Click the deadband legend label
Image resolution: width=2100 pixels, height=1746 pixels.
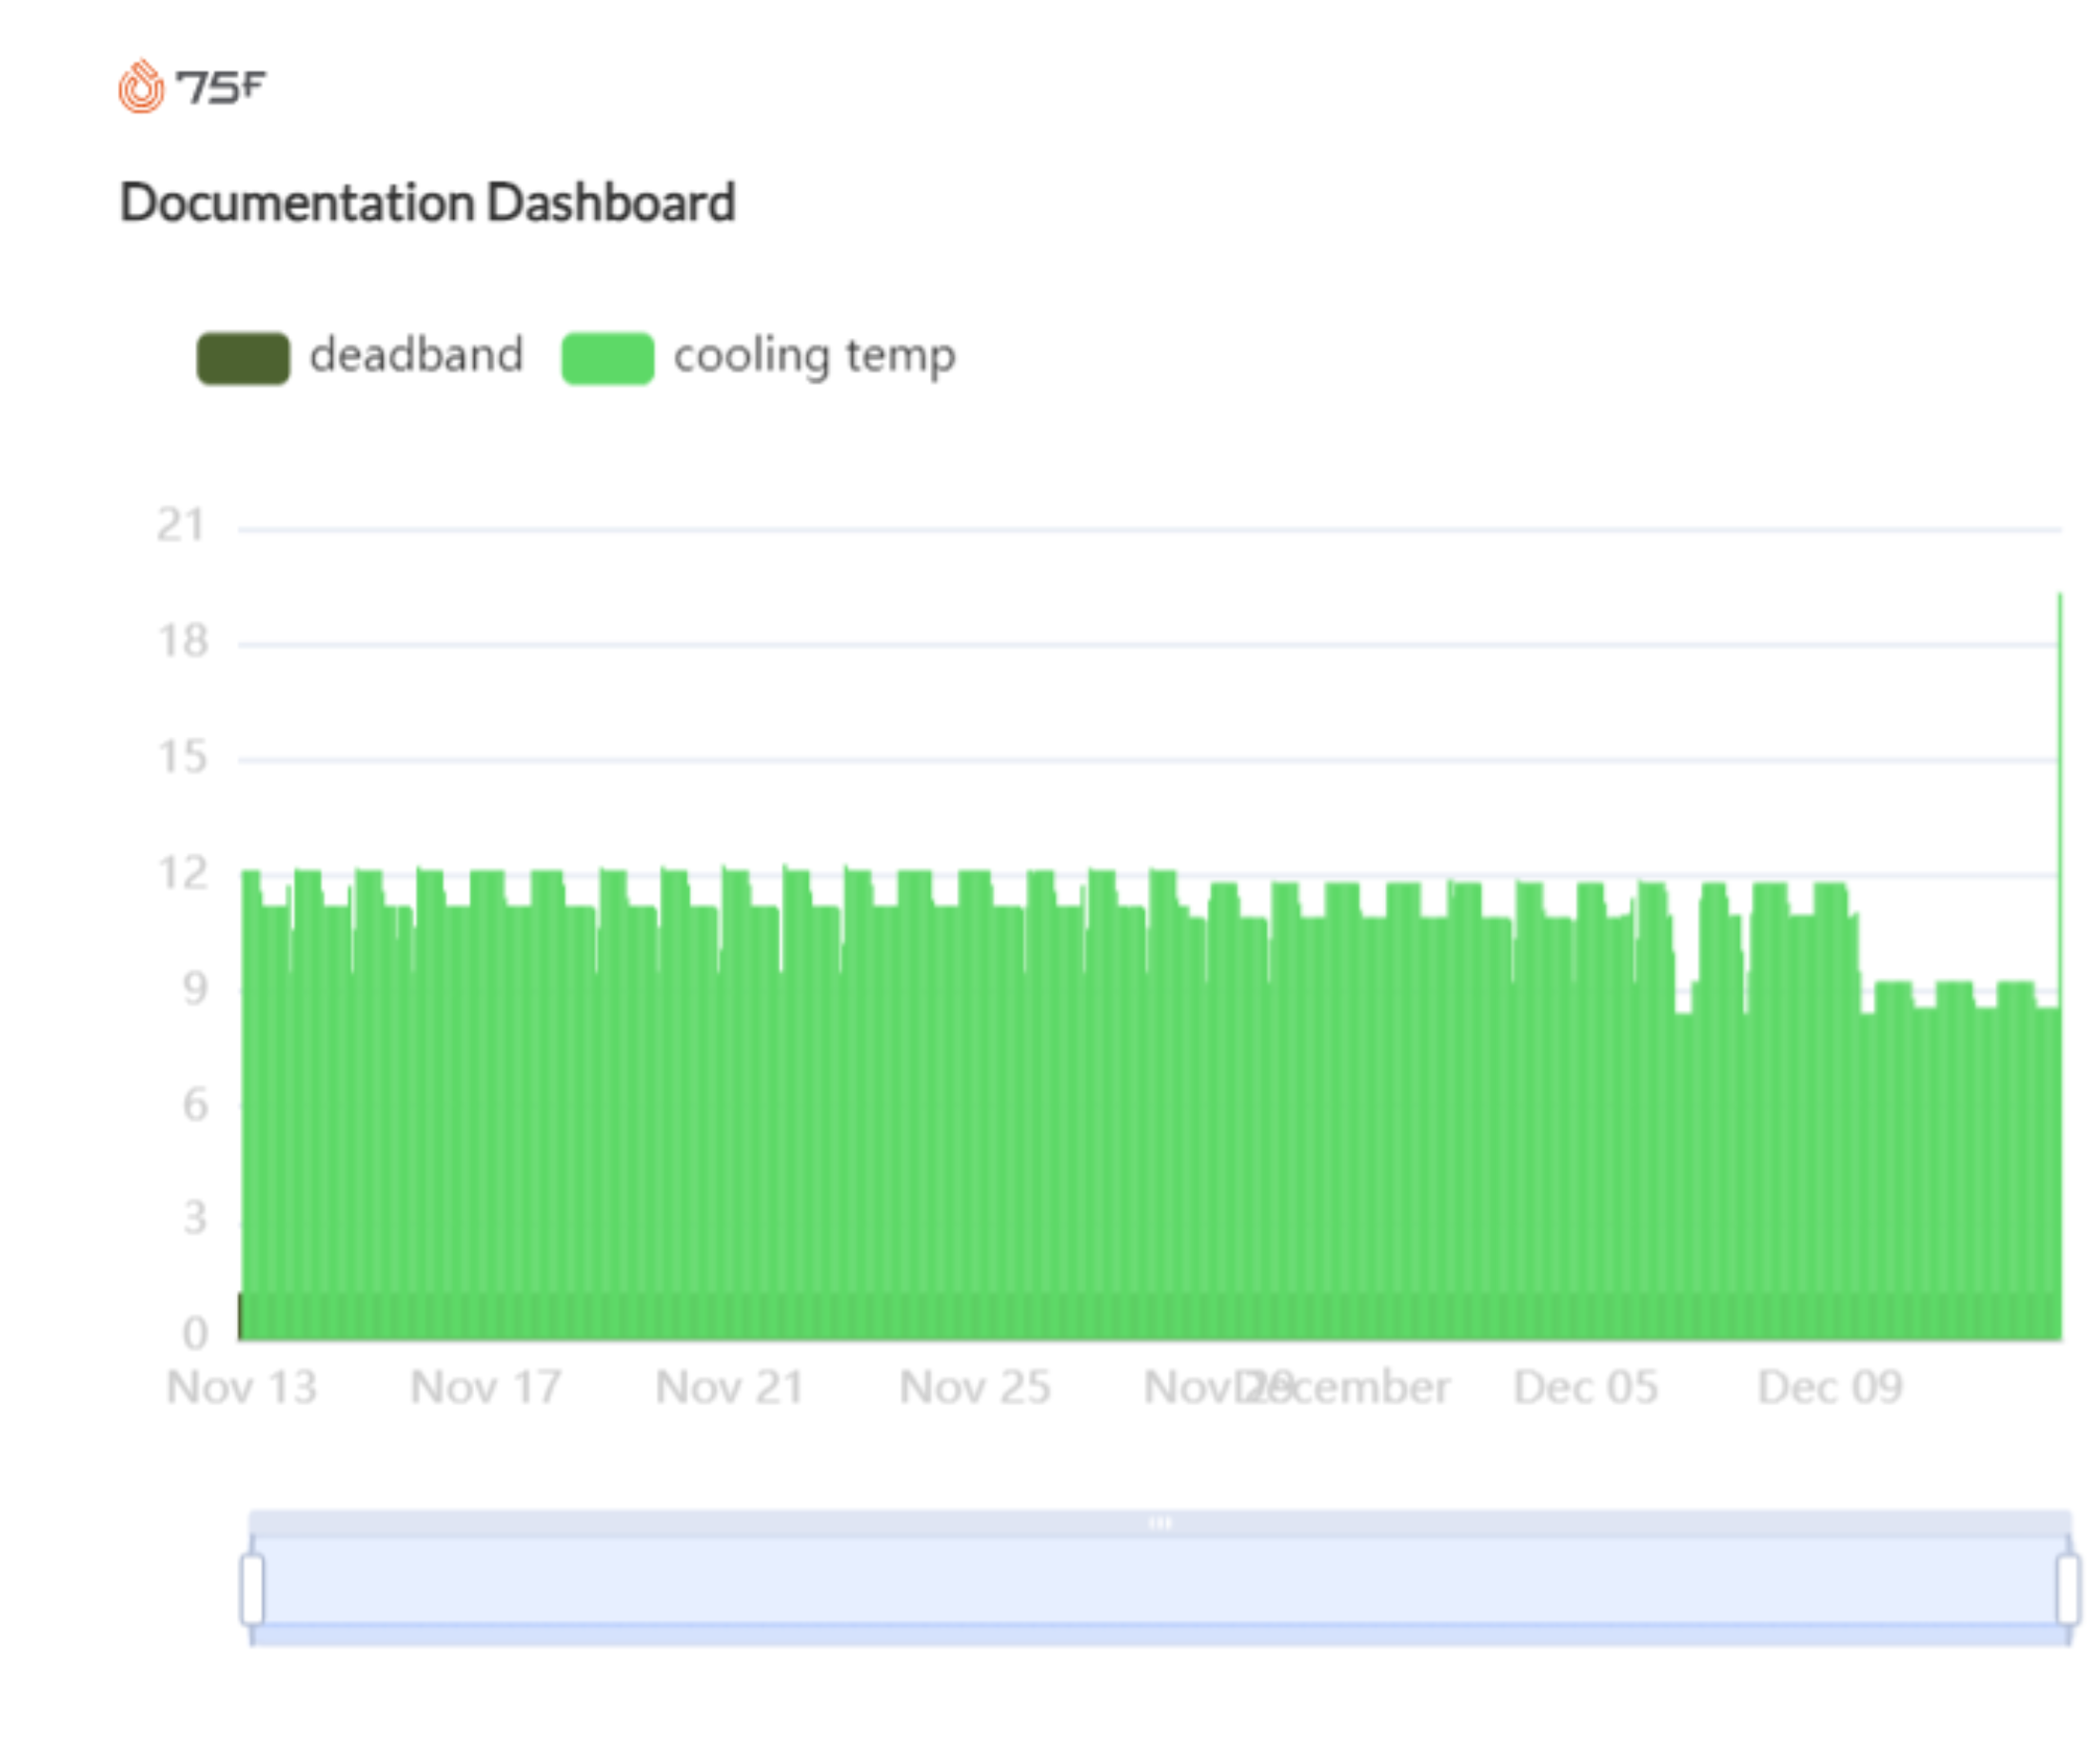416,355
